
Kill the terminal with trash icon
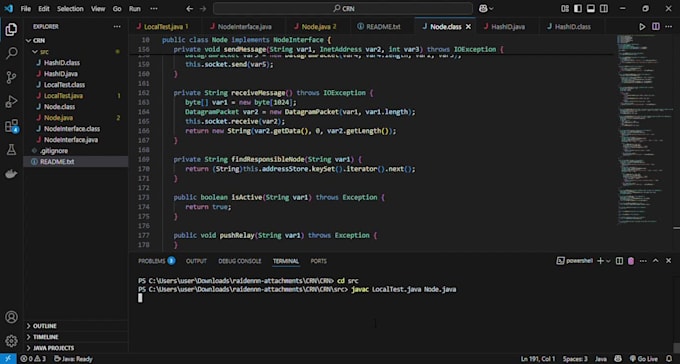point(631,261)
